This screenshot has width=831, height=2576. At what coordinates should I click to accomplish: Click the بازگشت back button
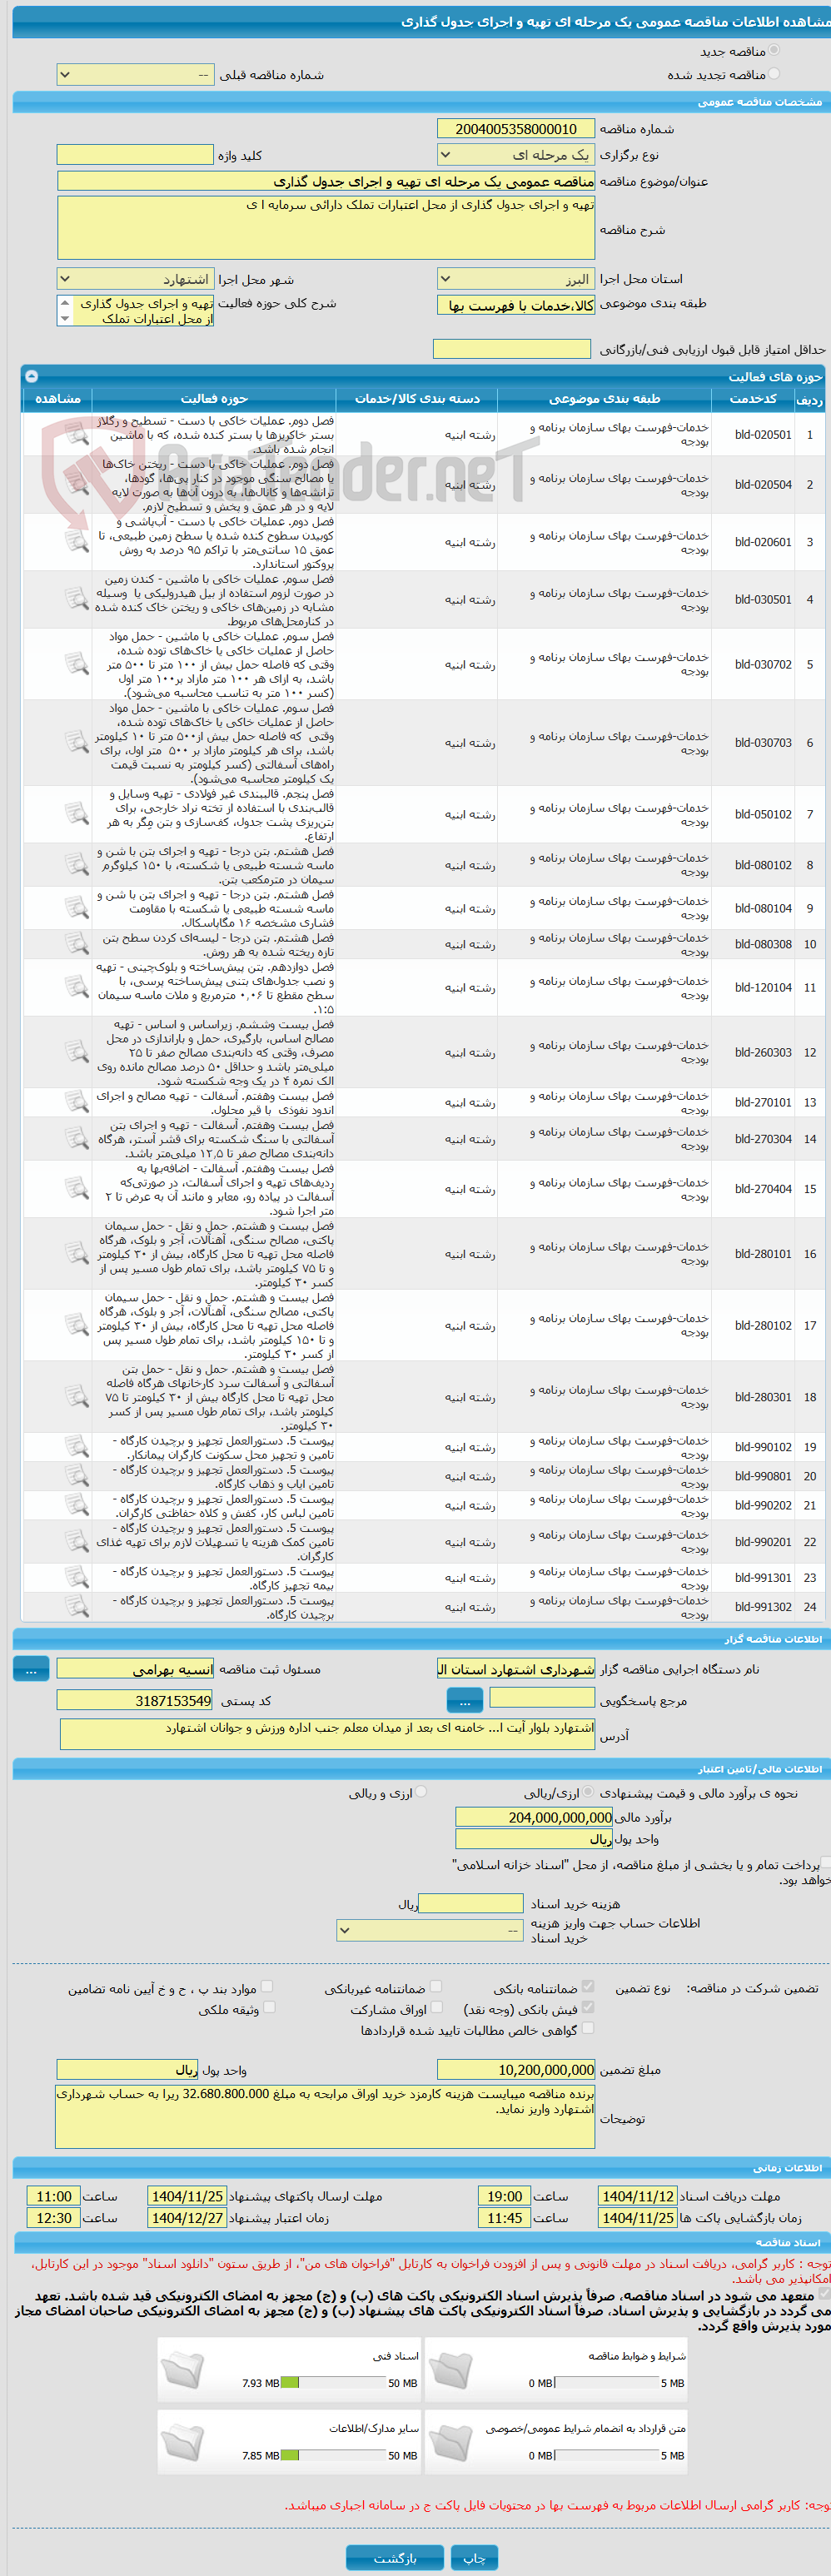pos(395,2557)
